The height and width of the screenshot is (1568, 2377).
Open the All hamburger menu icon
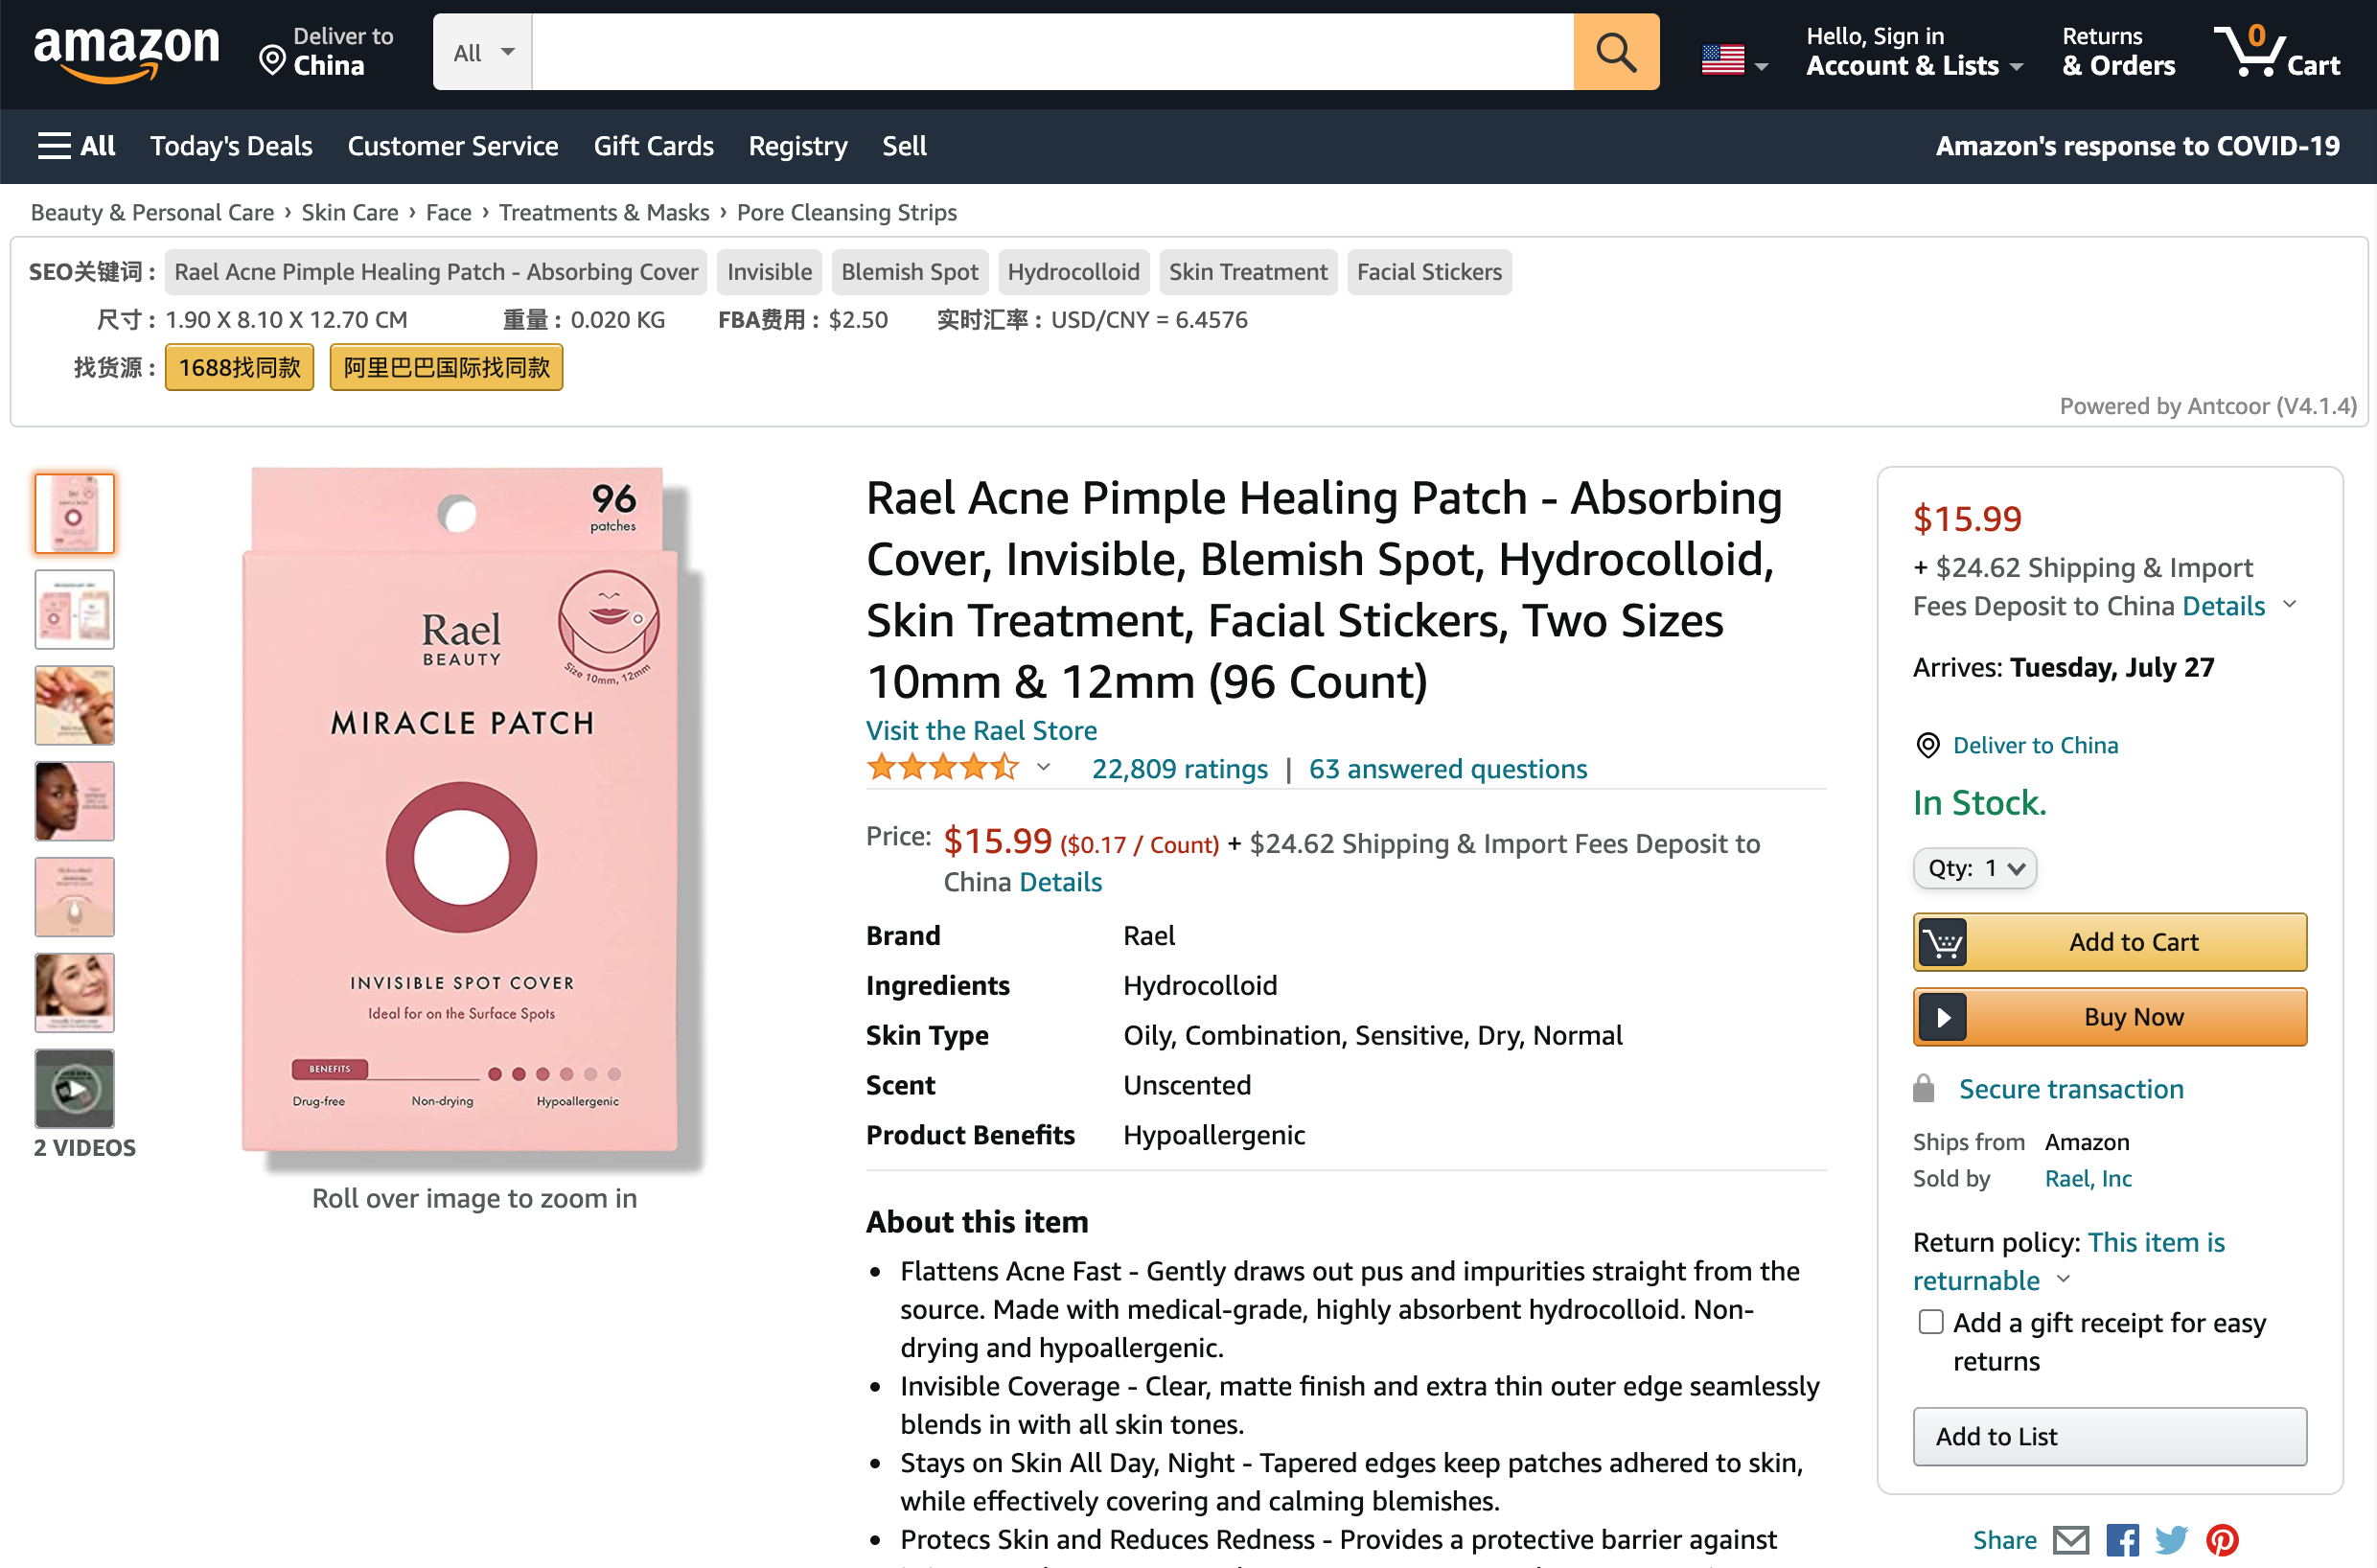coord(54,146)
